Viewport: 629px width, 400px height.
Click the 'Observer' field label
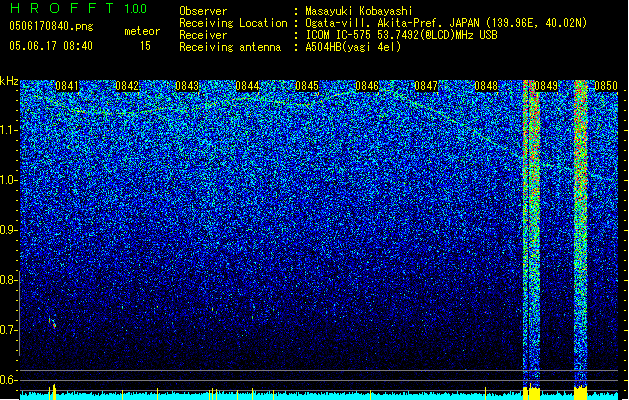point(203,11)
